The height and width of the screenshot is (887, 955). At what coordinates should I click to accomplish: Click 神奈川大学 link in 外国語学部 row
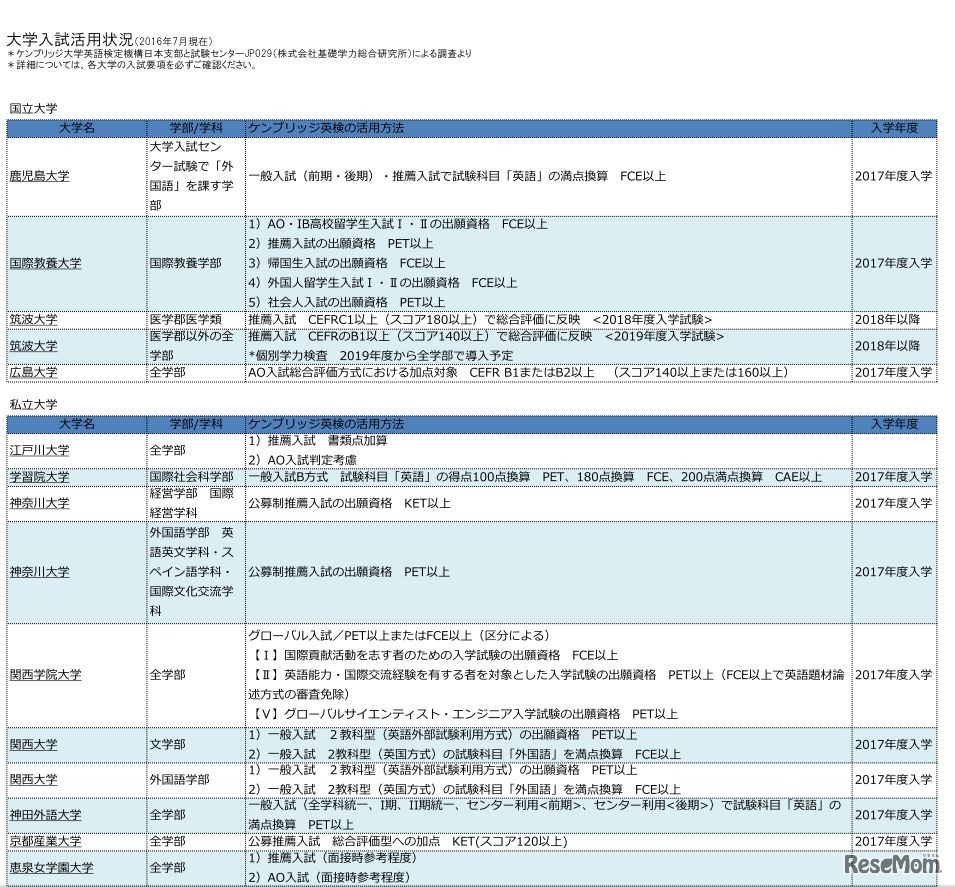(x=39, y=572)
